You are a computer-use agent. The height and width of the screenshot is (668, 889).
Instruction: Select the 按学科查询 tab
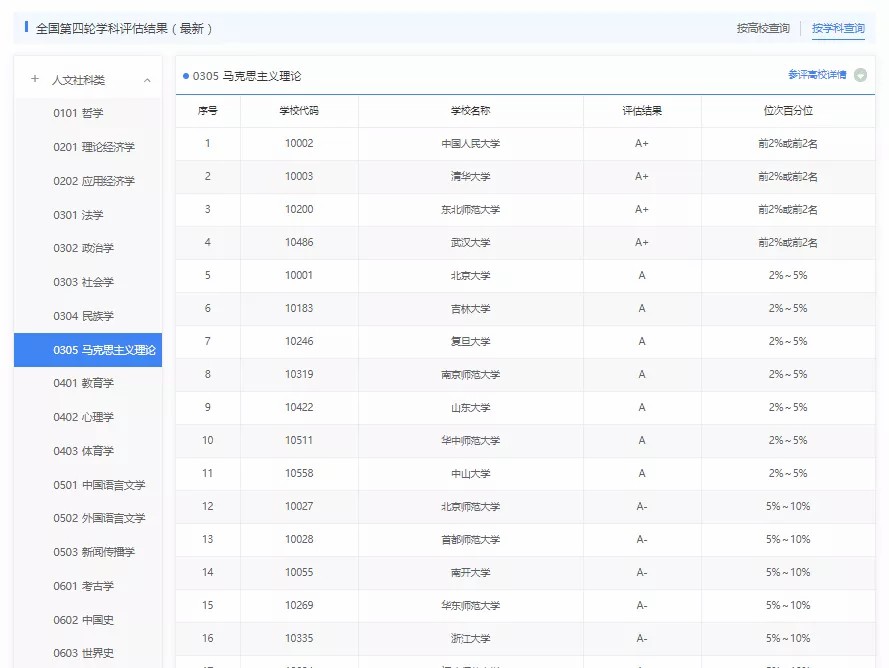point(838,28)
